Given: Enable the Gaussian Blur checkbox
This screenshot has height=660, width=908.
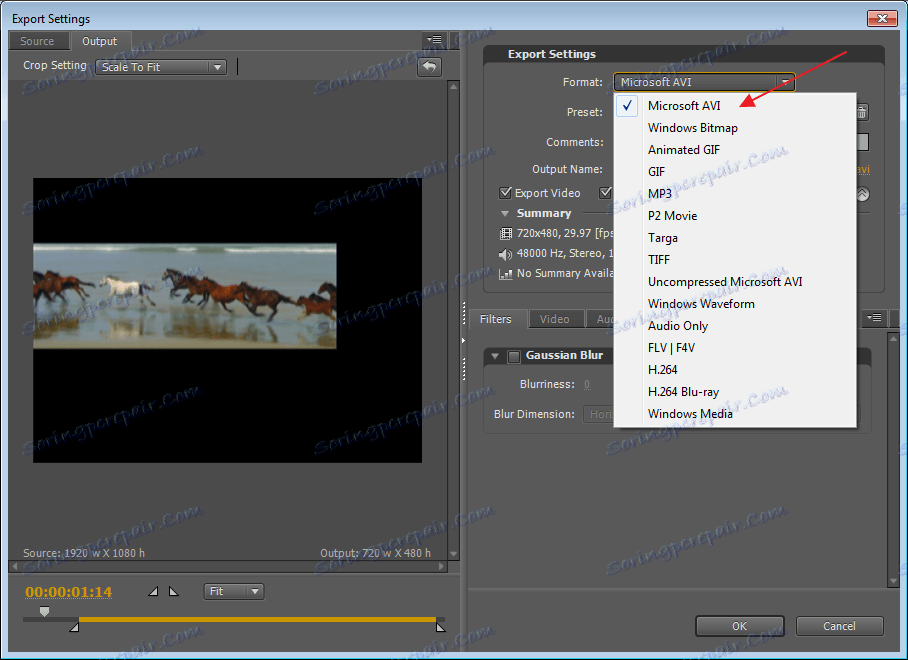Looking at the screenshot, I should point(514,356).
